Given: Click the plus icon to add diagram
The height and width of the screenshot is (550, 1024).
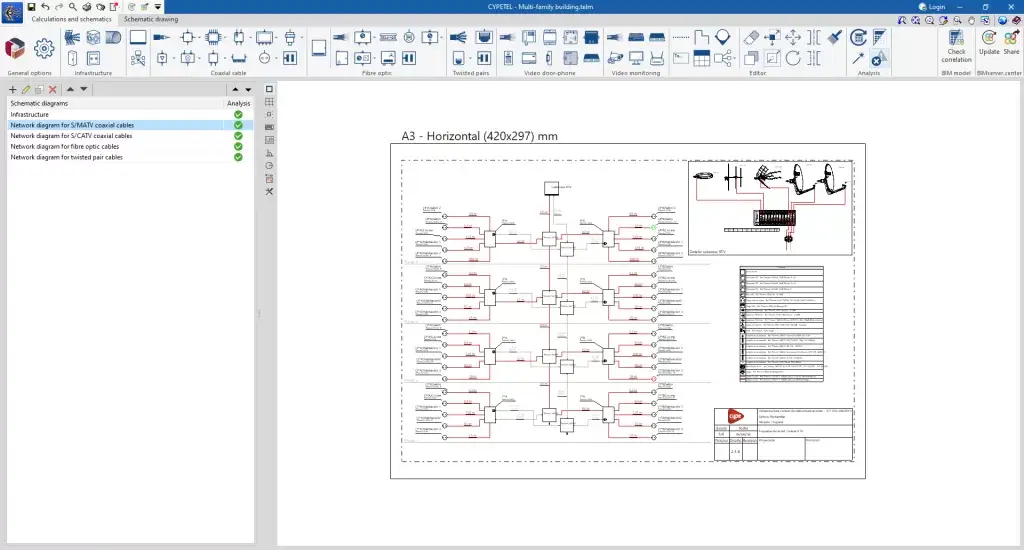Looking at the screenshot, I should tap(12, 90).
